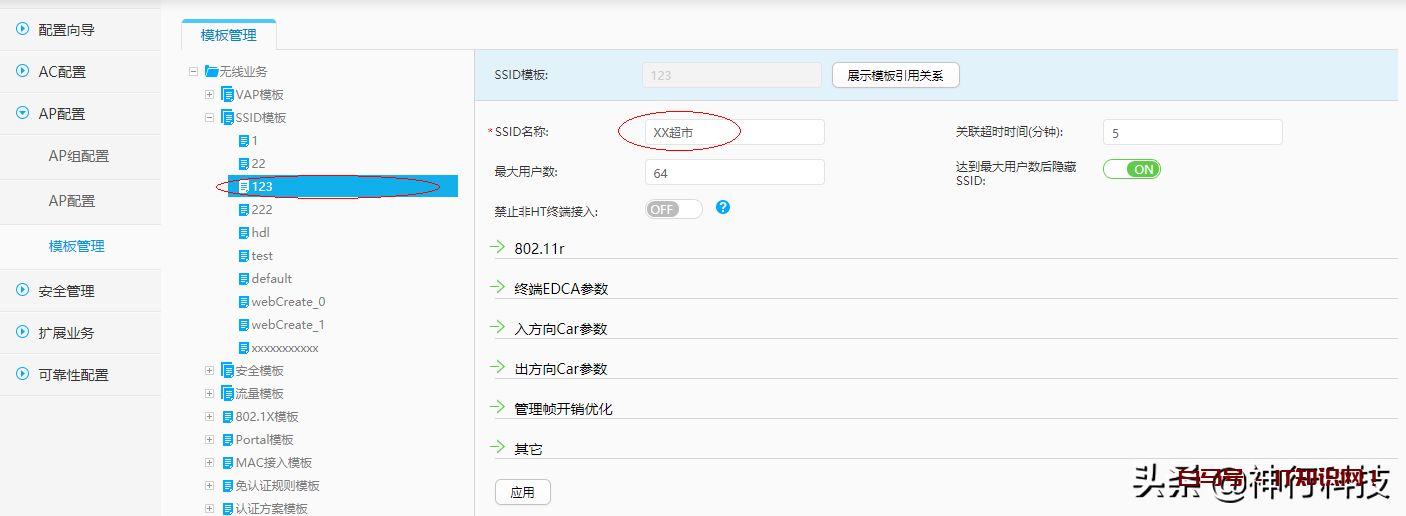The width and height of the screenshot is (1406, 516).
Task: Select webCreate_0 template in tree
Action: pos(288,302)
